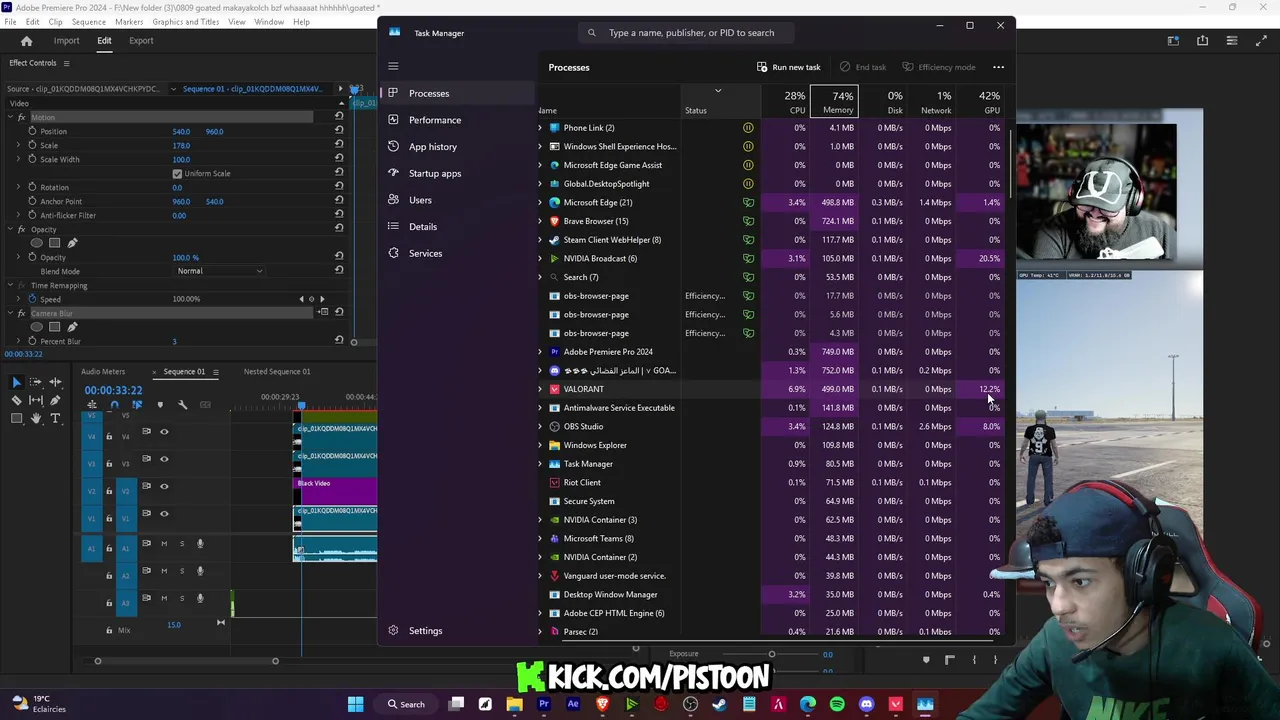Solo audio track A2
This screenshot has height=720, width=1280.
[182, 571]
